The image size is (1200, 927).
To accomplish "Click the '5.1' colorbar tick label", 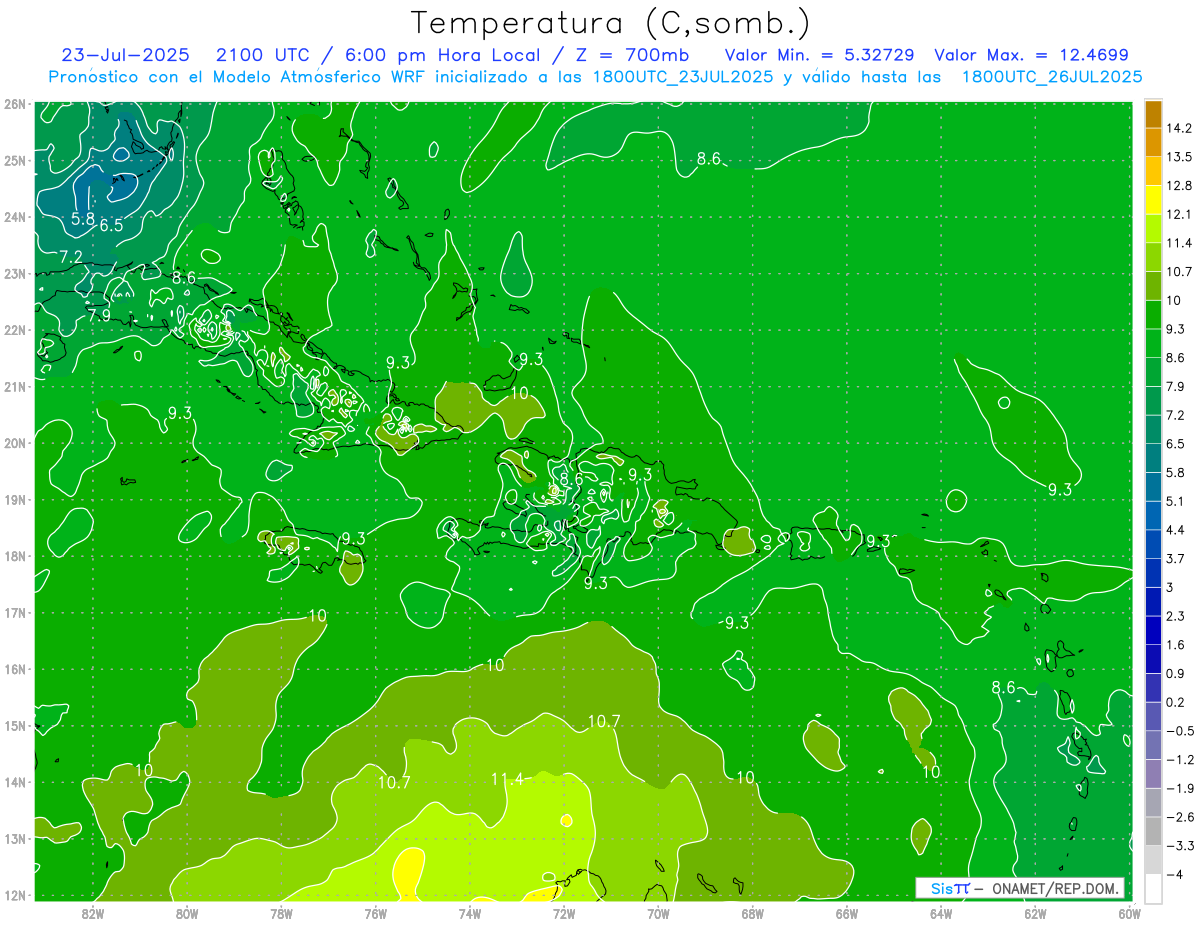I will 1176,501.
